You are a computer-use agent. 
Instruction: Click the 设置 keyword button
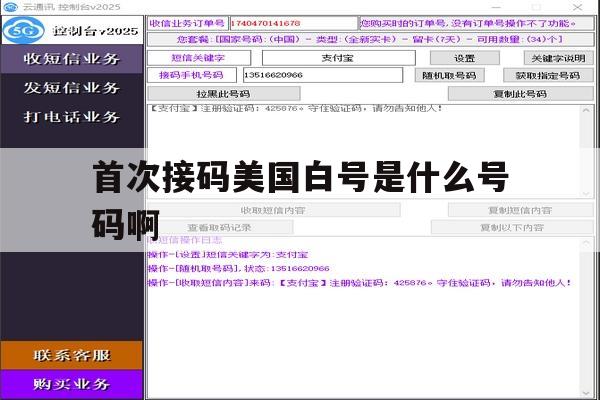[x=465, y=58]
